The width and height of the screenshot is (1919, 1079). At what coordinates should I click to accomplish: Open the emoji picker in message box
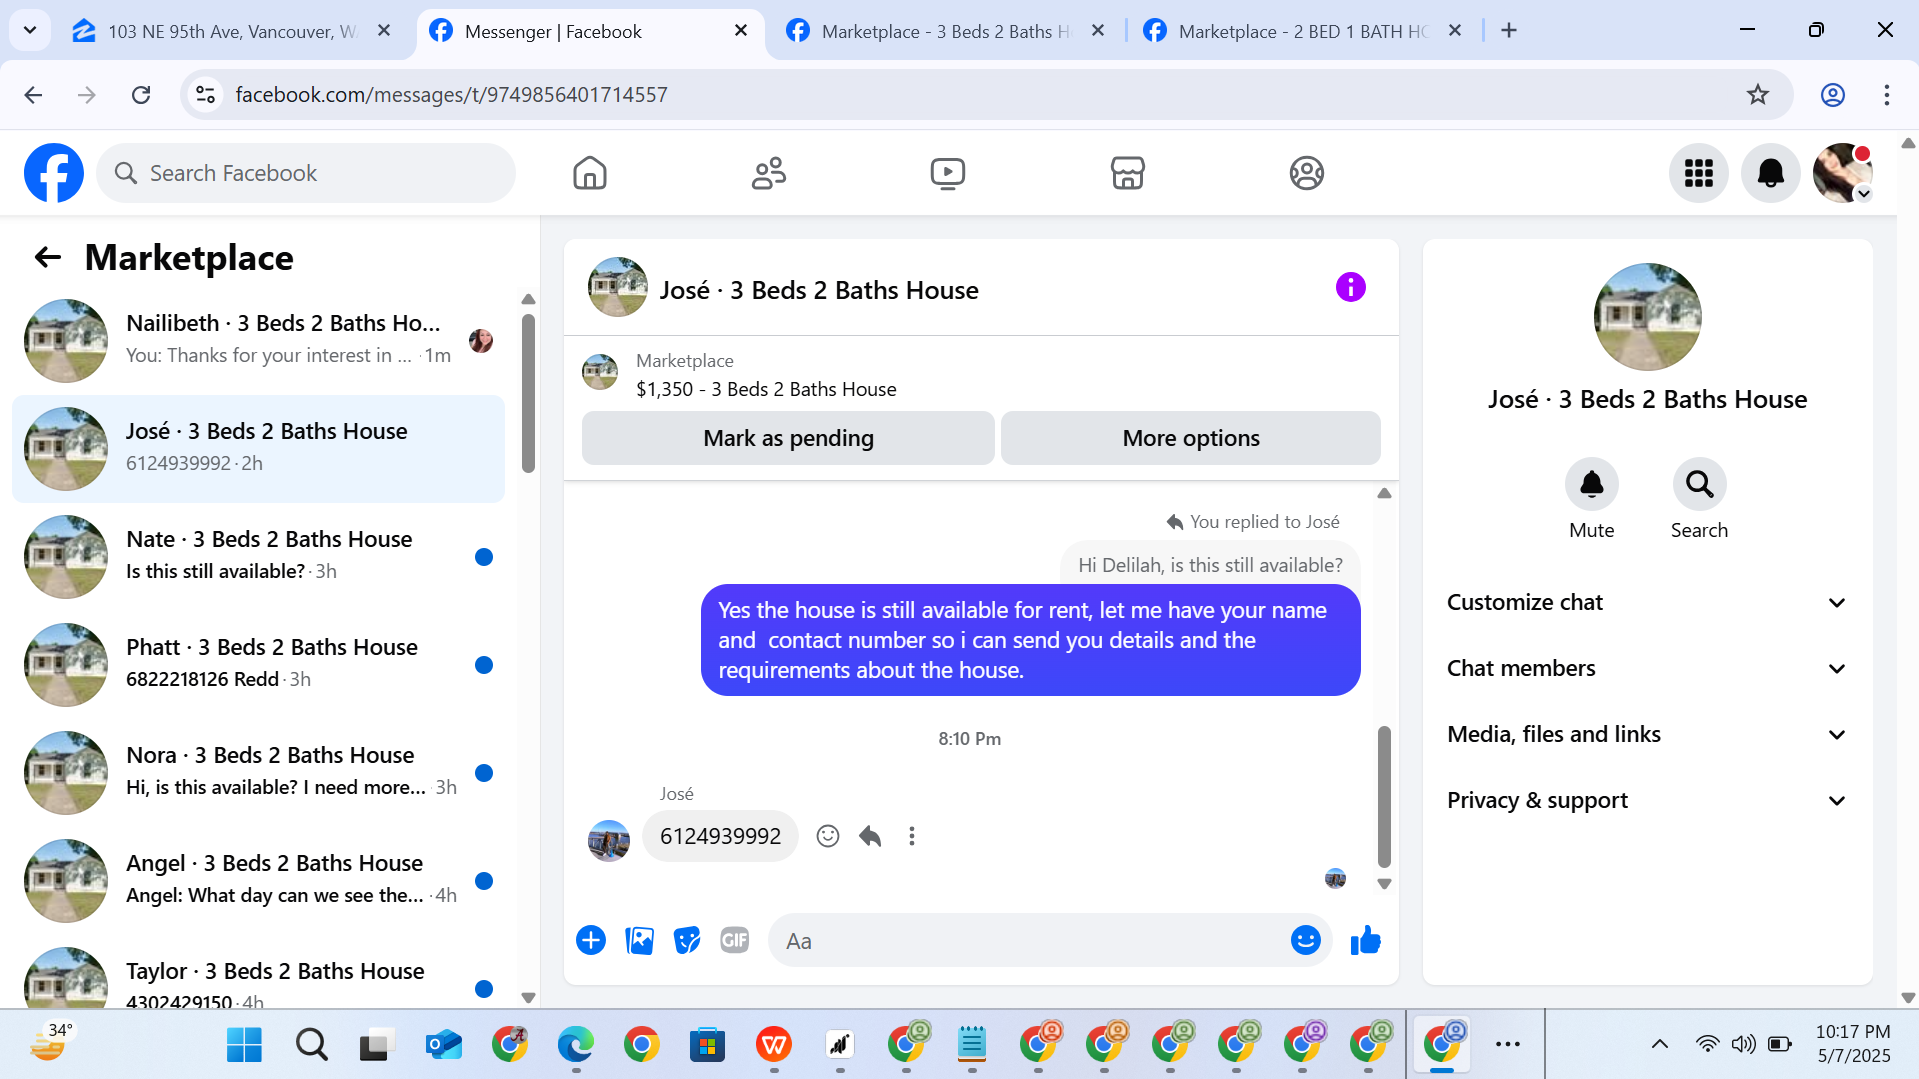(1305, 940)
